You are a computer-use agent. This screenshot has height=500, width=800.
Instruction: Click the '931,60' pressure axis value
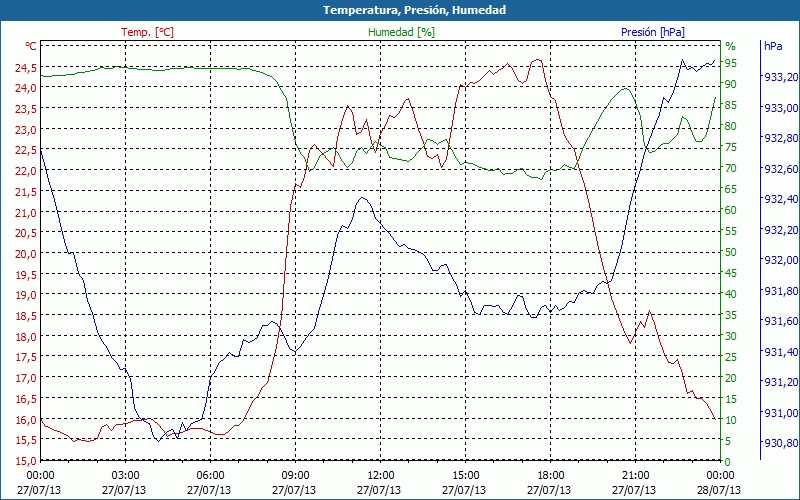click(781, 321)
